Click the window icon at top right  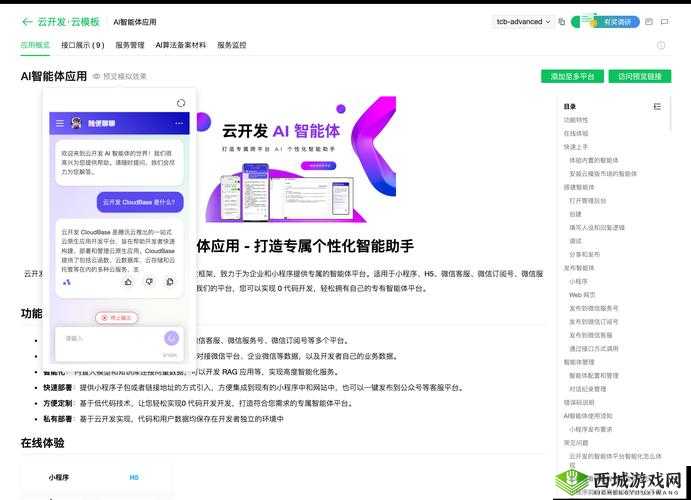click(x=664, y=22)
